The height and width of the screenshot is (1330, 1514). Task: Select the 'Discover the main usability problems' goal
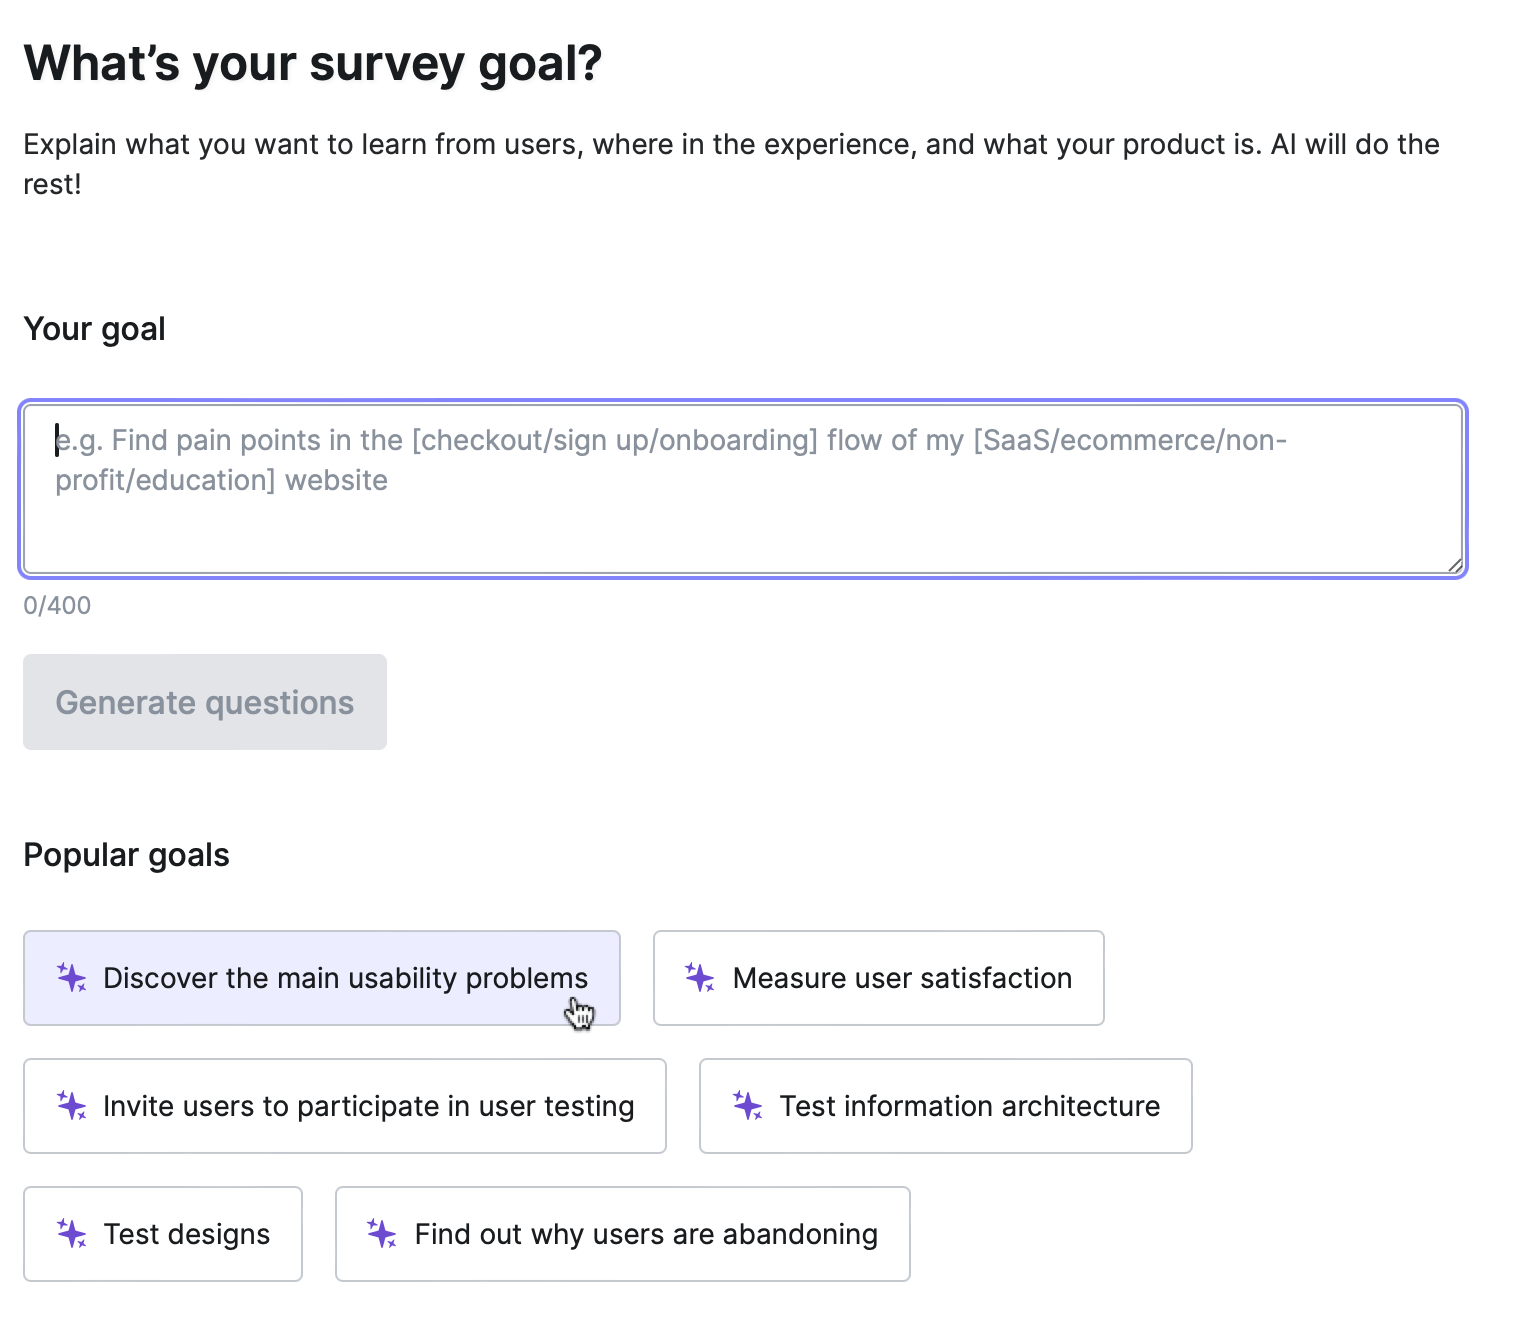tap(321, 978)
